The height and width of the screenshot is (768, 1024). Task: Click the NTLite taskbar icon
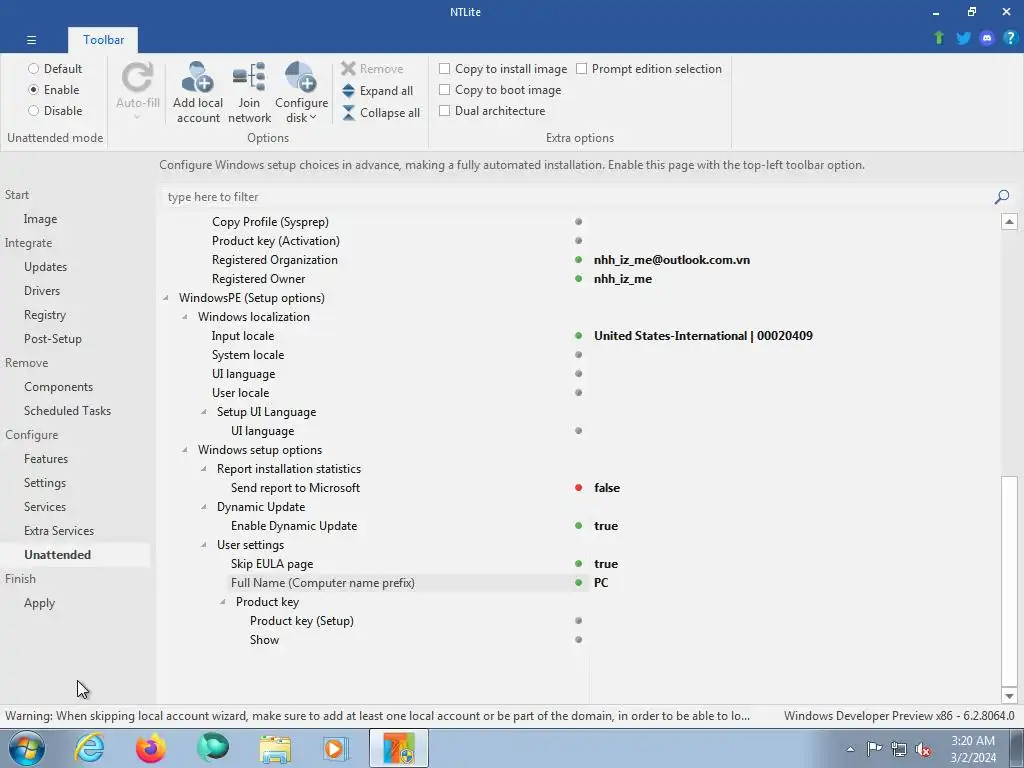399,748
